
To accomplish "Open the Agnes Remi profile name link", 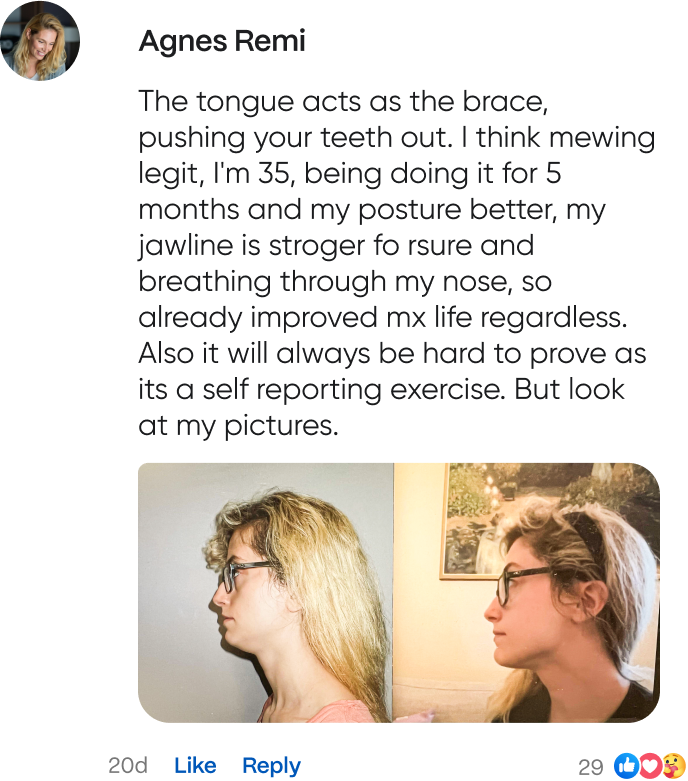I will pos(222,41).
